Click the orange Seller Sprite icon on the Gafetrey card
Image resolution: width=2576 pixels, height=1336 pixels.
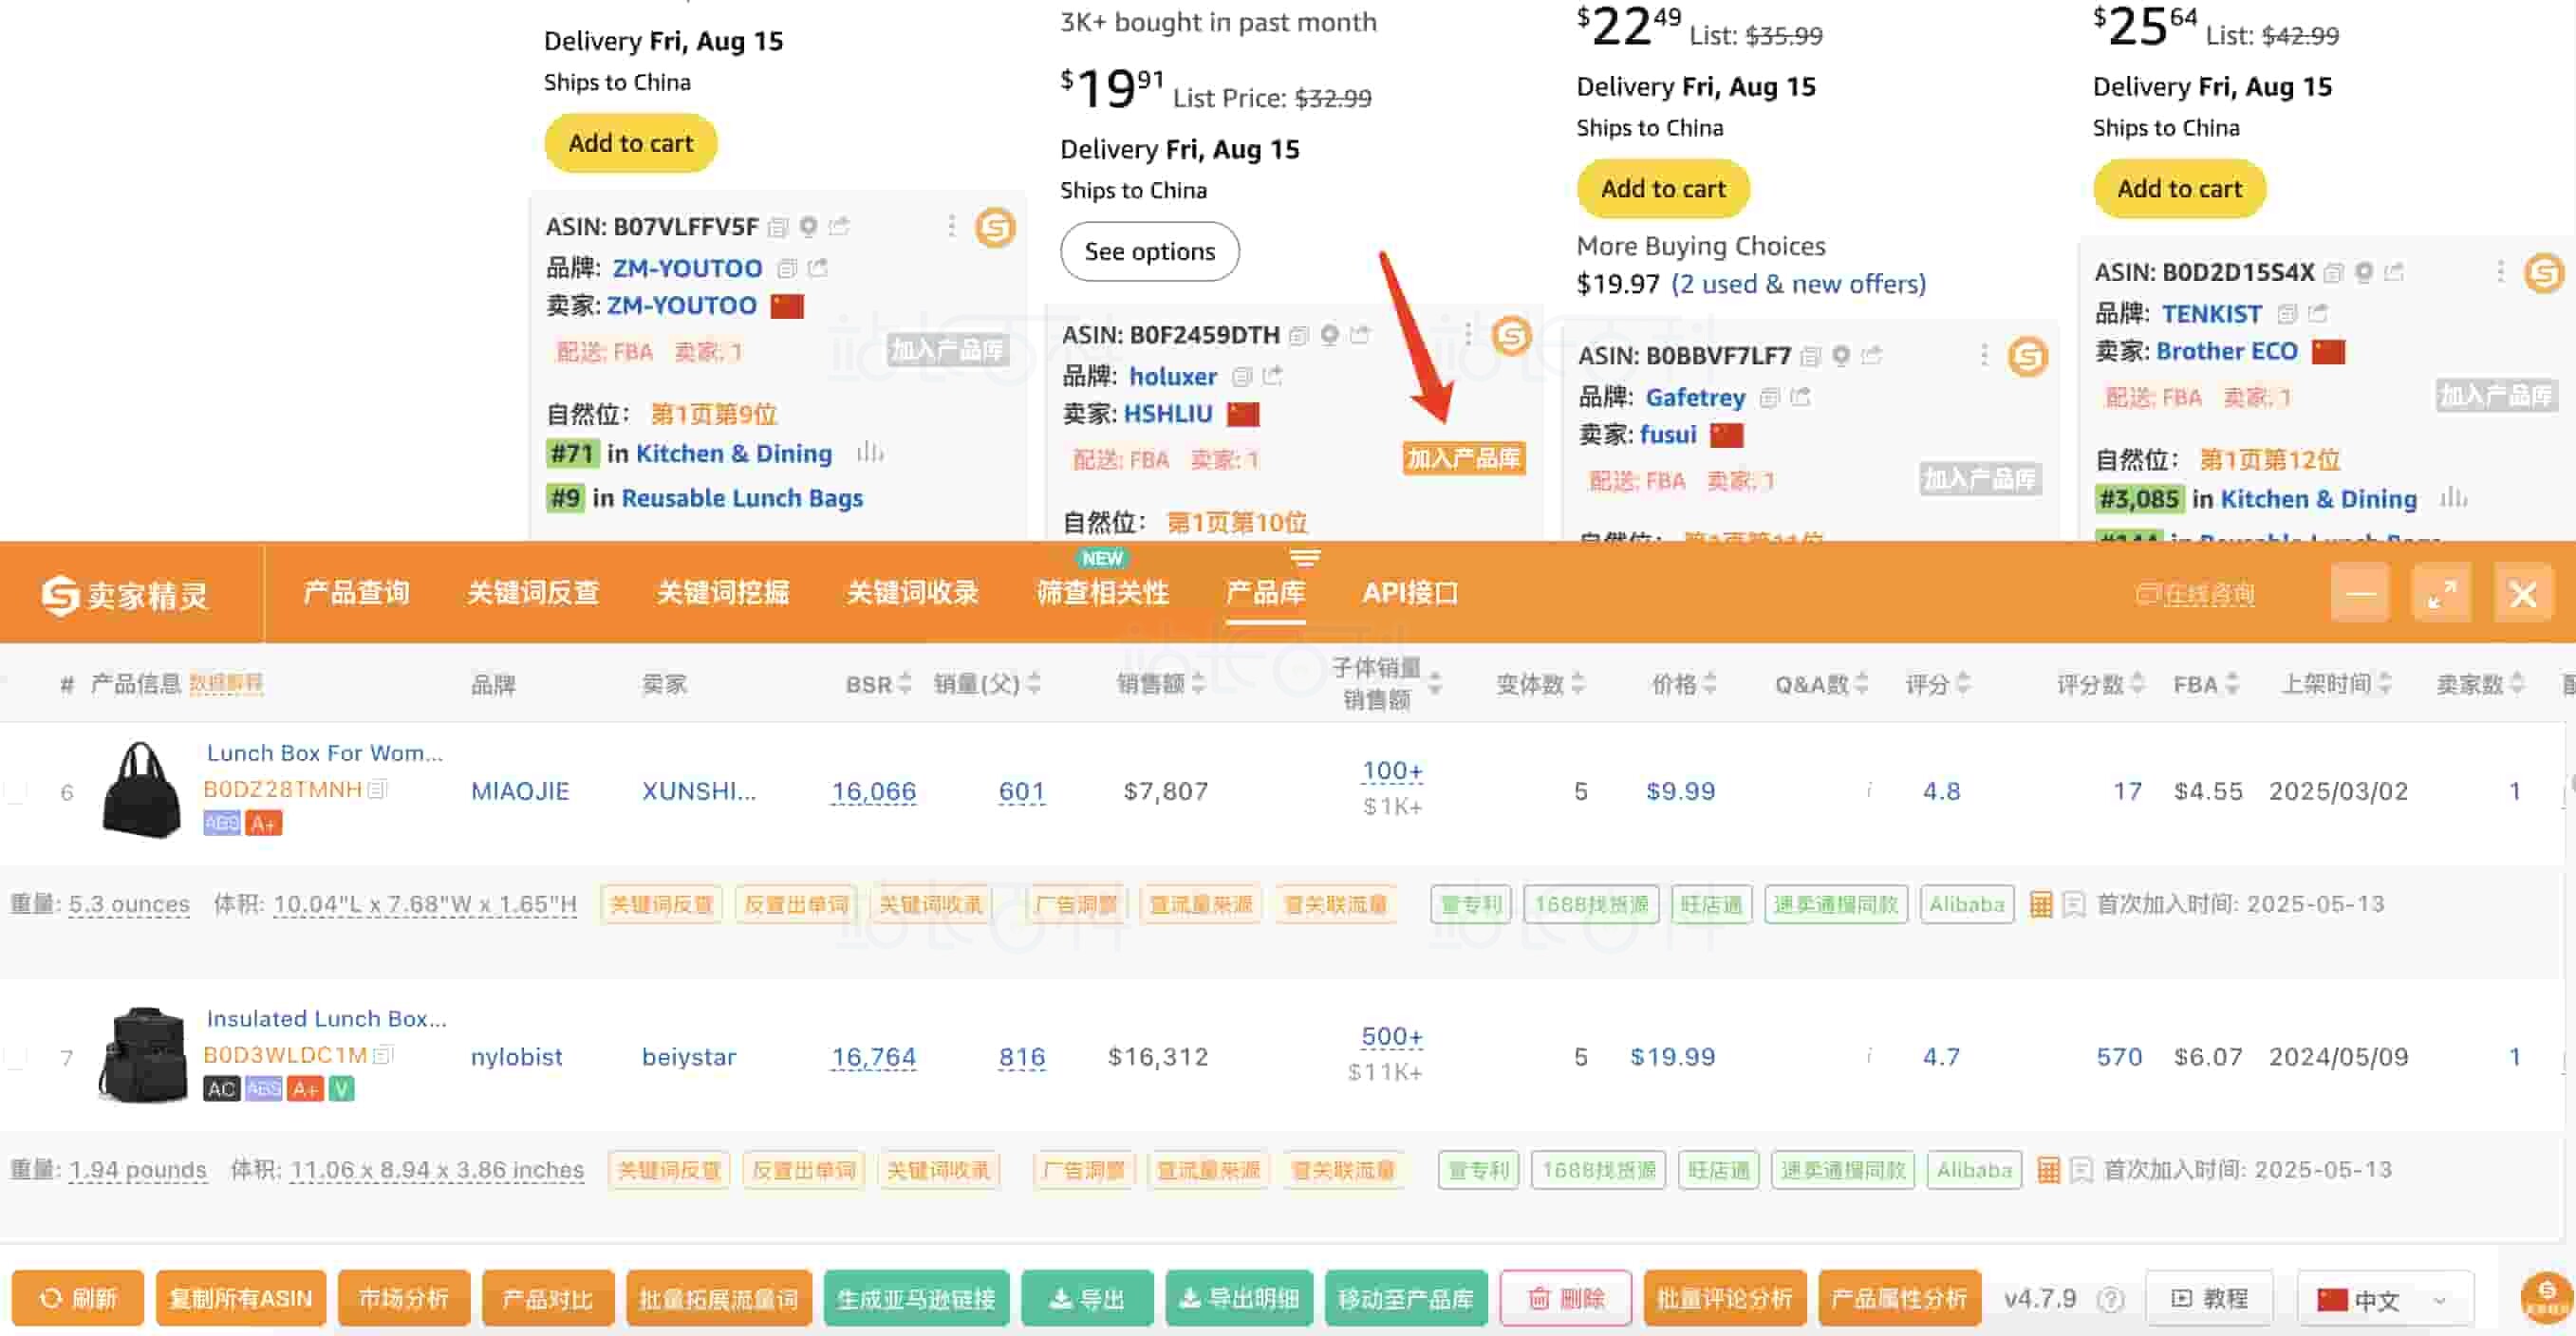point(2028,357)
